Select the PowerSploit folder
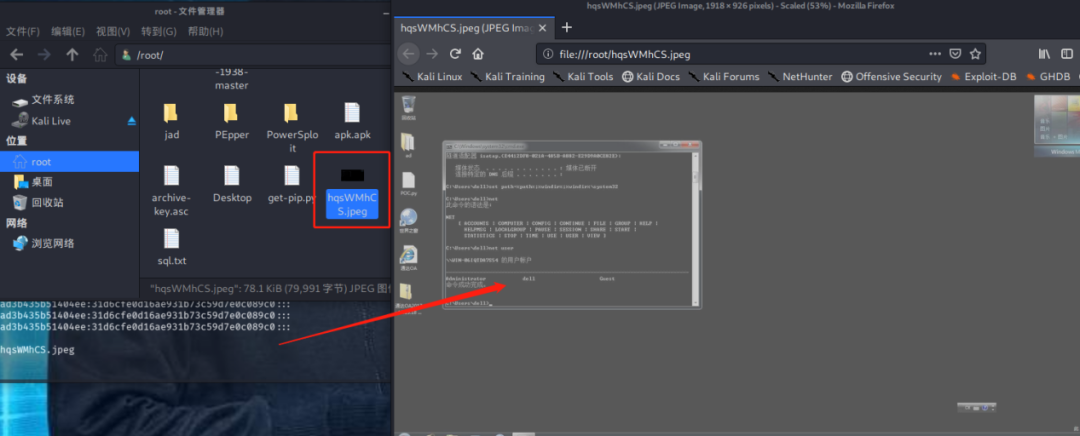1080x436 pixels. click(291, 127)
